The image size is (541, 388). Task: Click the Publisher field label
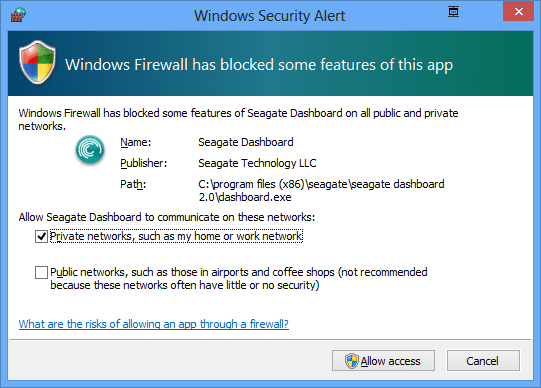click(x=144, y=163)
